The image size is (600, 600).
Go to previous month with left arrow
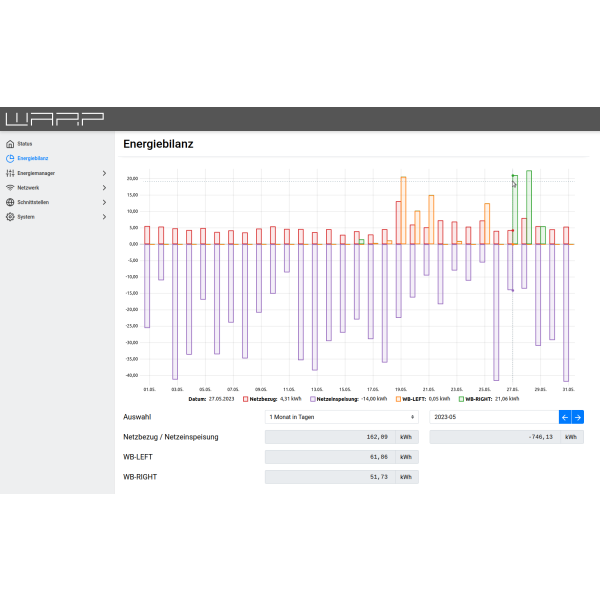565,417
